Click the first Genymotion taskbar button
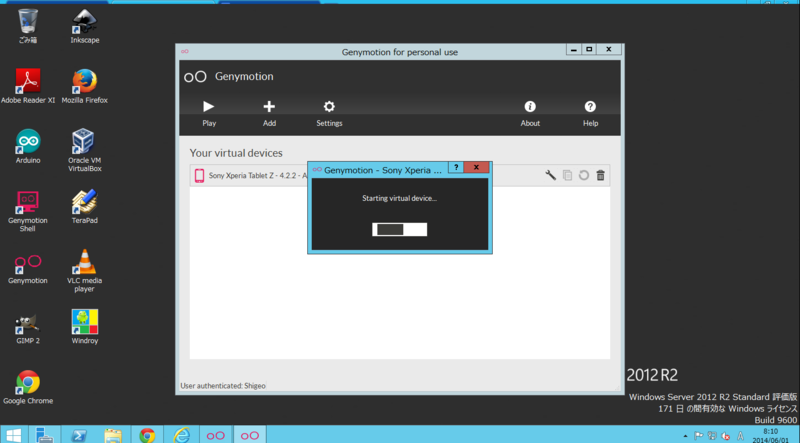 point(215,435)
